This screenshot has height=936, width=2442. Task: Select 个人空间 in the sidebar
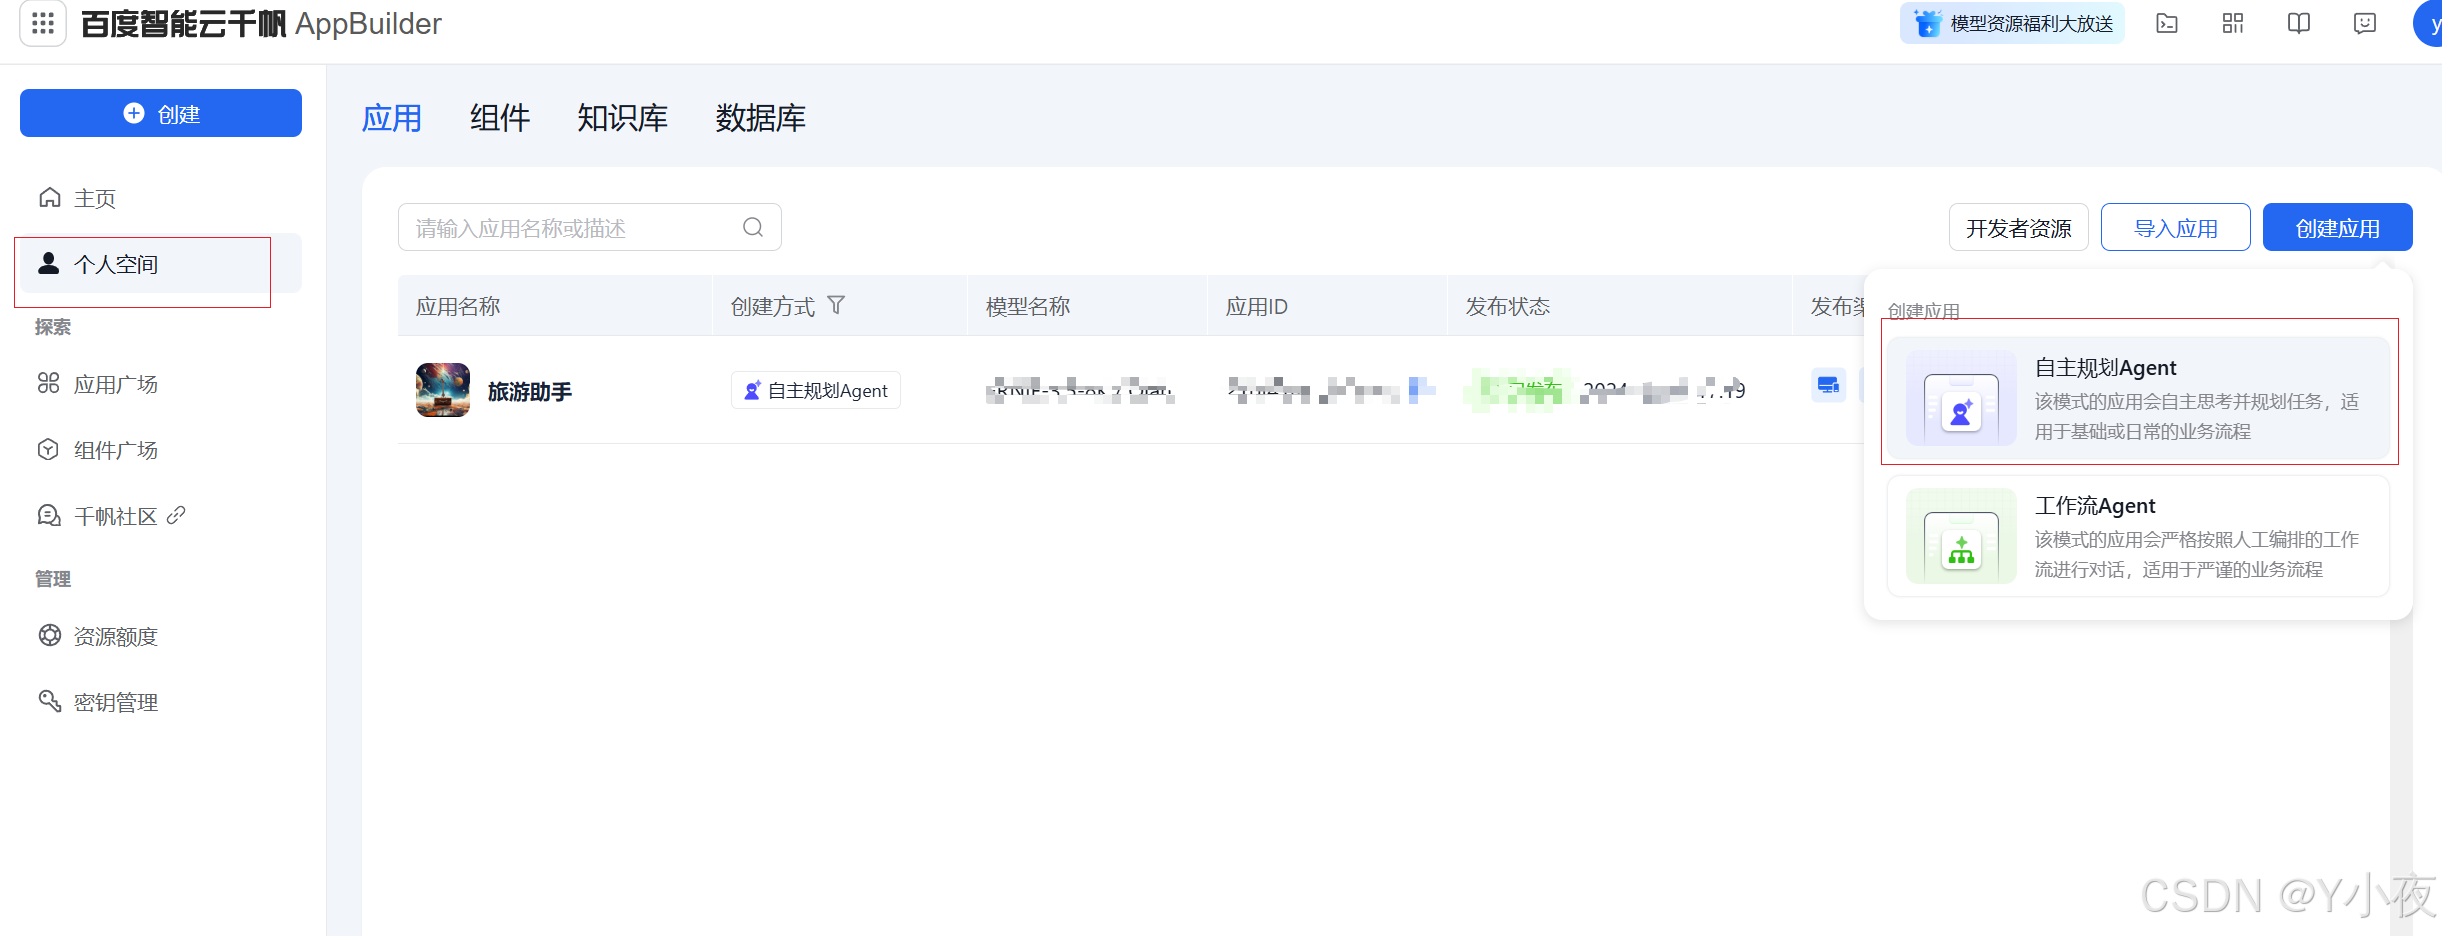161,264
